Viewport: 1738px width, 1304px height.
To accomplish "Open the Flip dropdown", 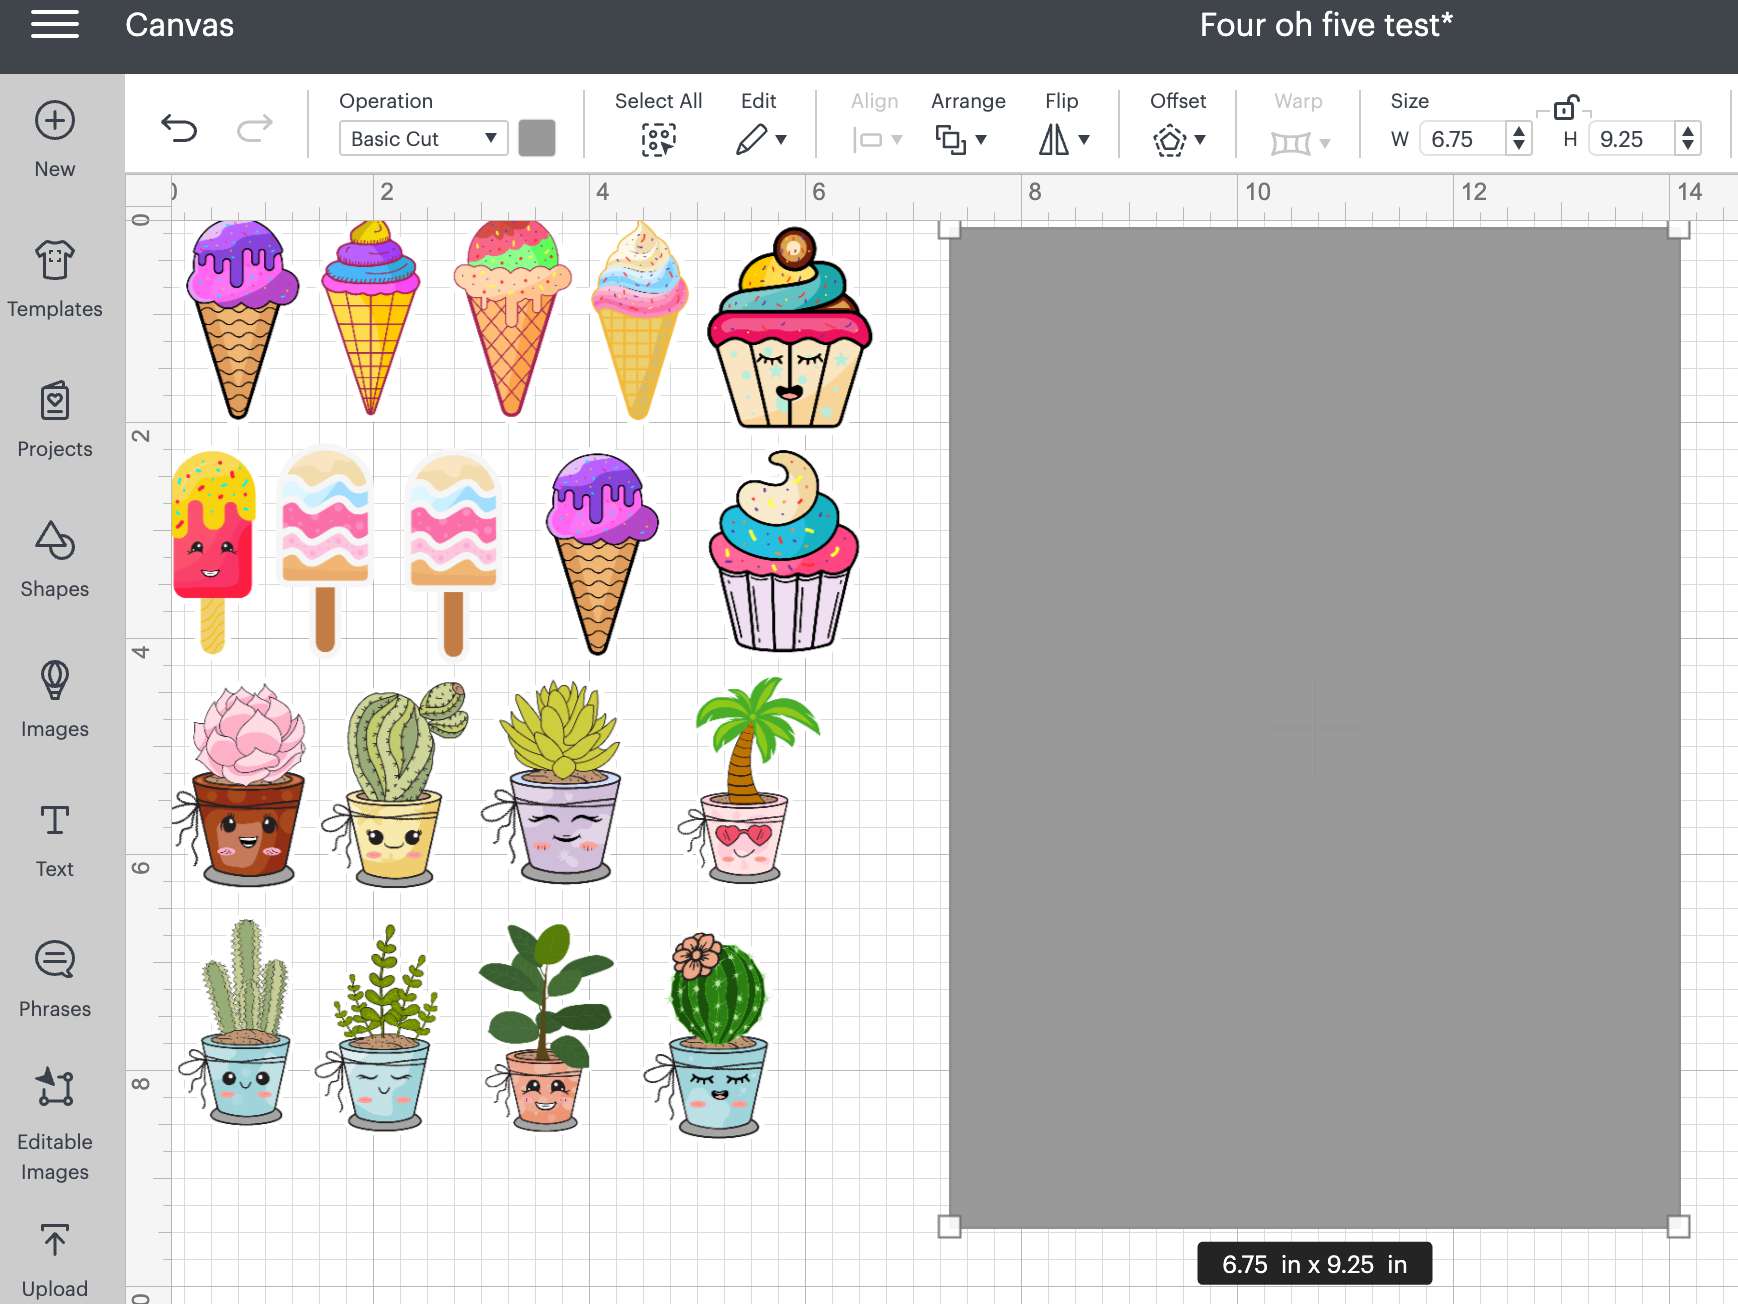I will point(1063,139).
